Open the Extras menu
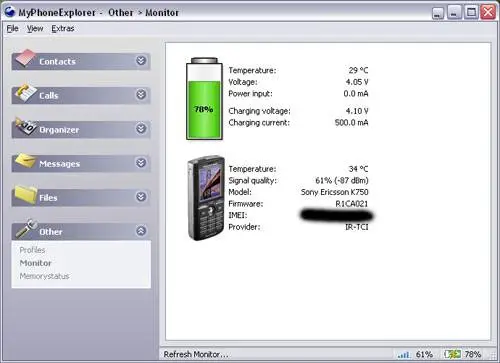The height and width of the screenshot is (363, 500). tap(63, 29)
